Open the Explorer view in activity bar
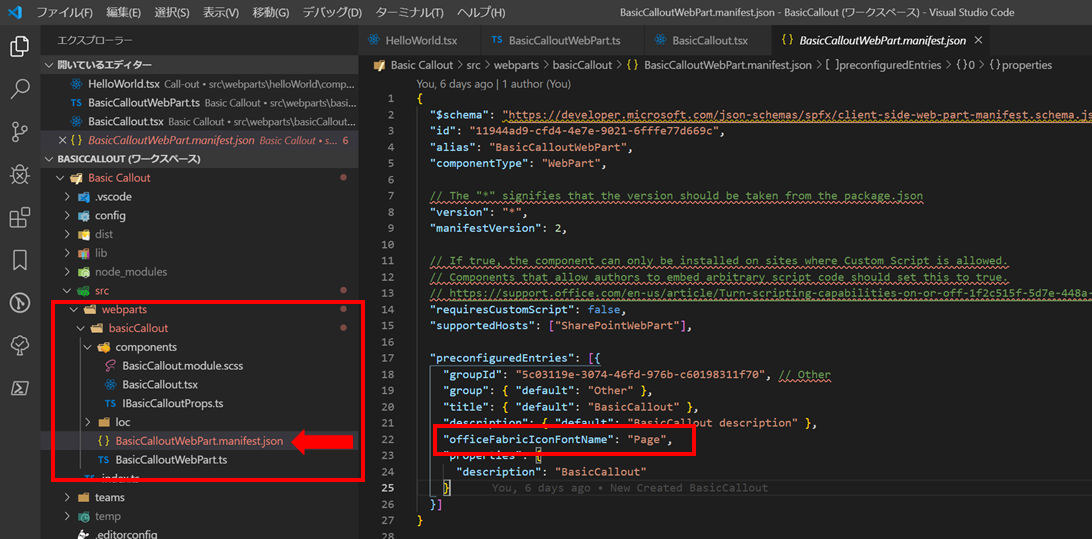 tap(20, 47)
